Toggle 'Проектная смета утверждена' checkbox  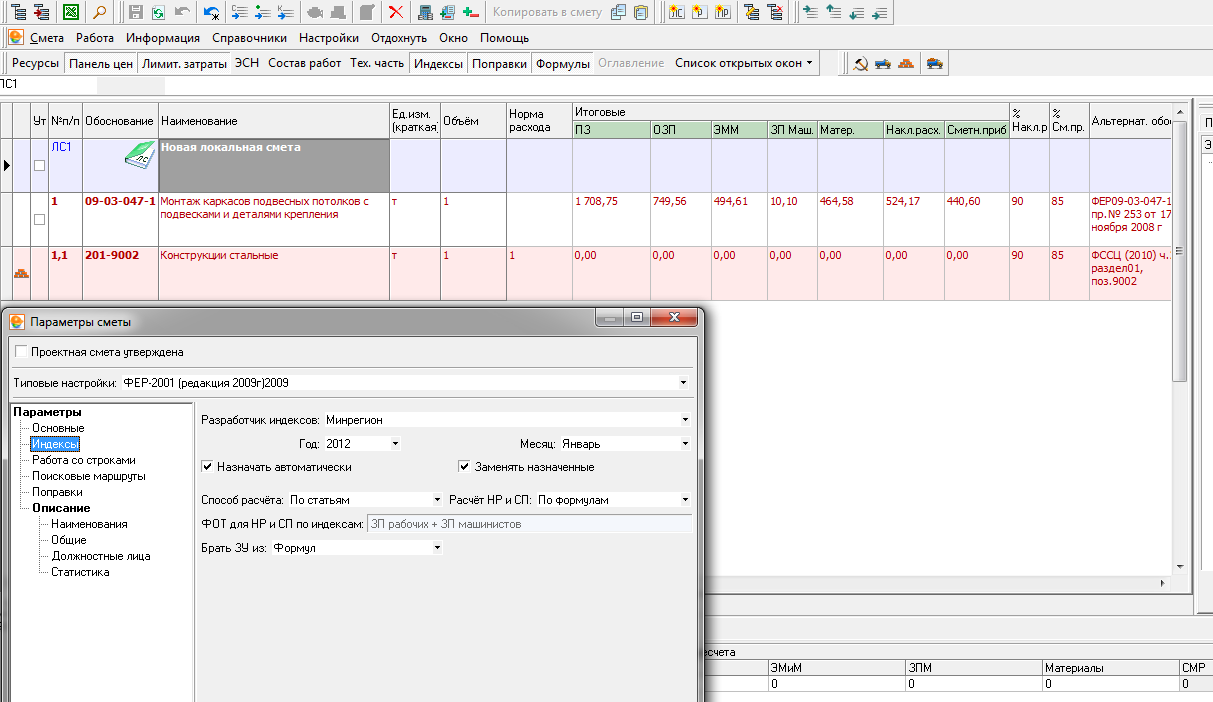coord(22,352)
